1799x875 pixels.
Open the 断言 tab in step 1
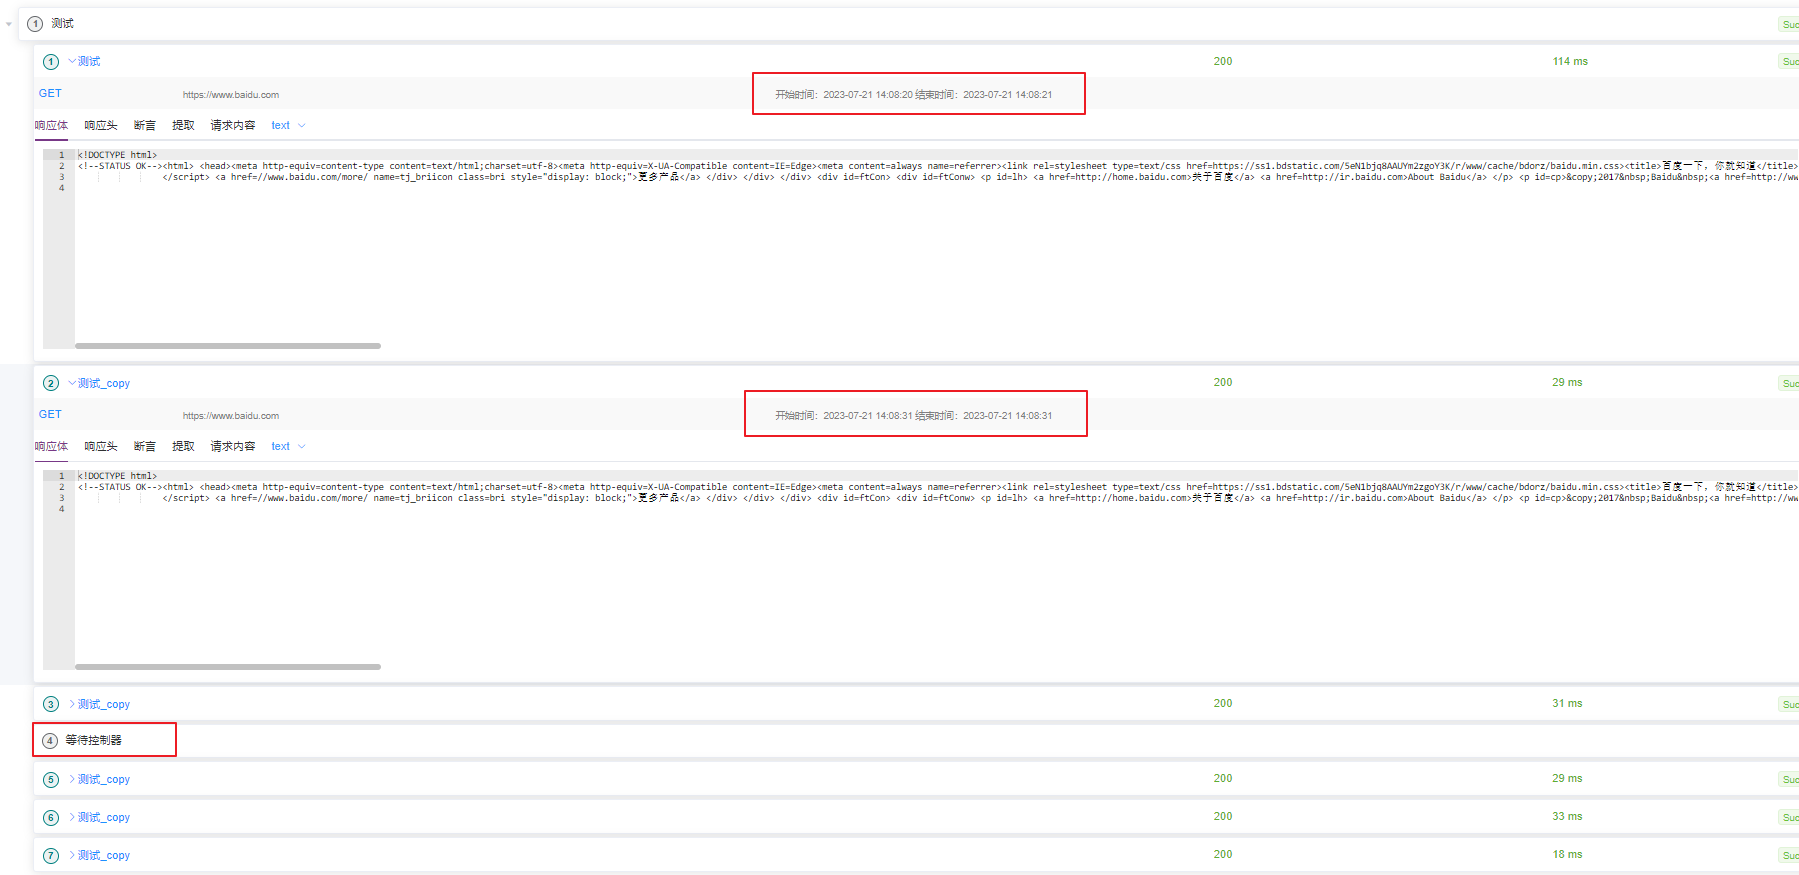click(x=145, y=125)
